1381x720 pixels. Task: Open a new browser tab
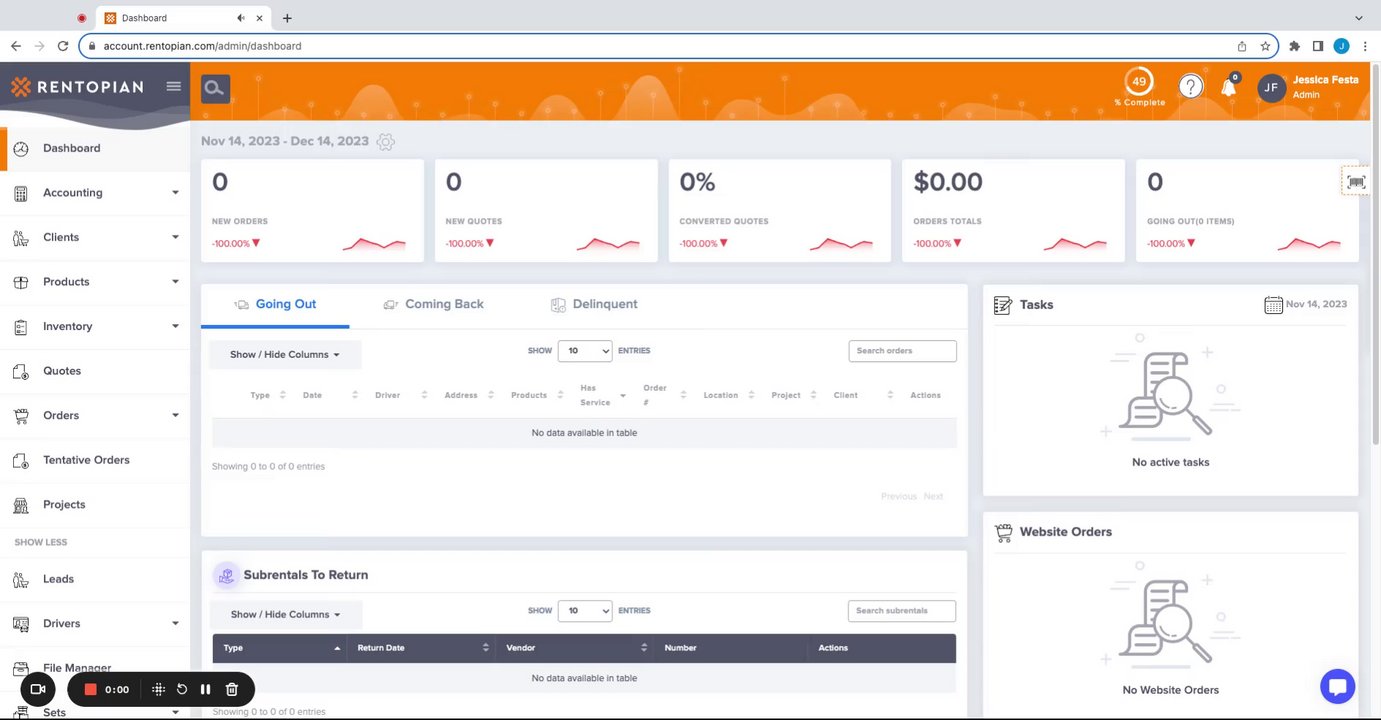[x=288, y=18]
